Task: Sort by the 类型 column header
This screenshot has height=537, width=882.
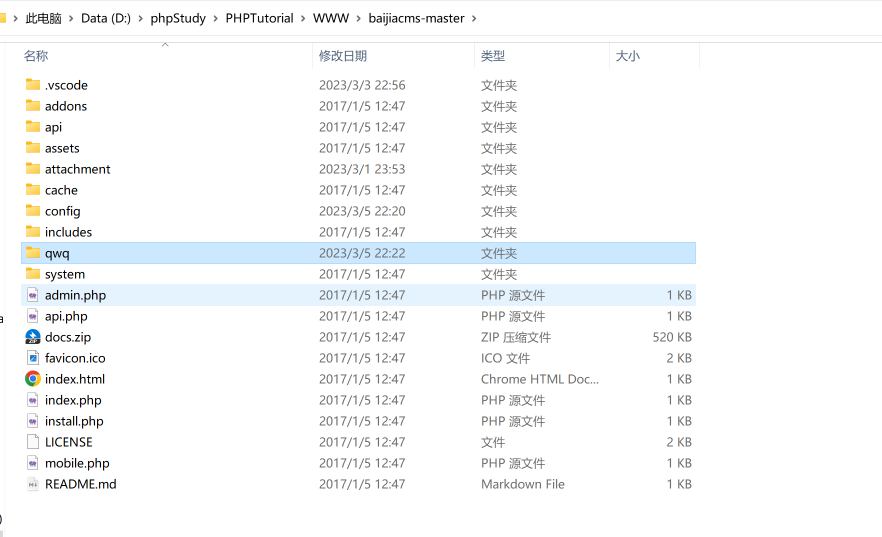Action: (x=493, y=56)
